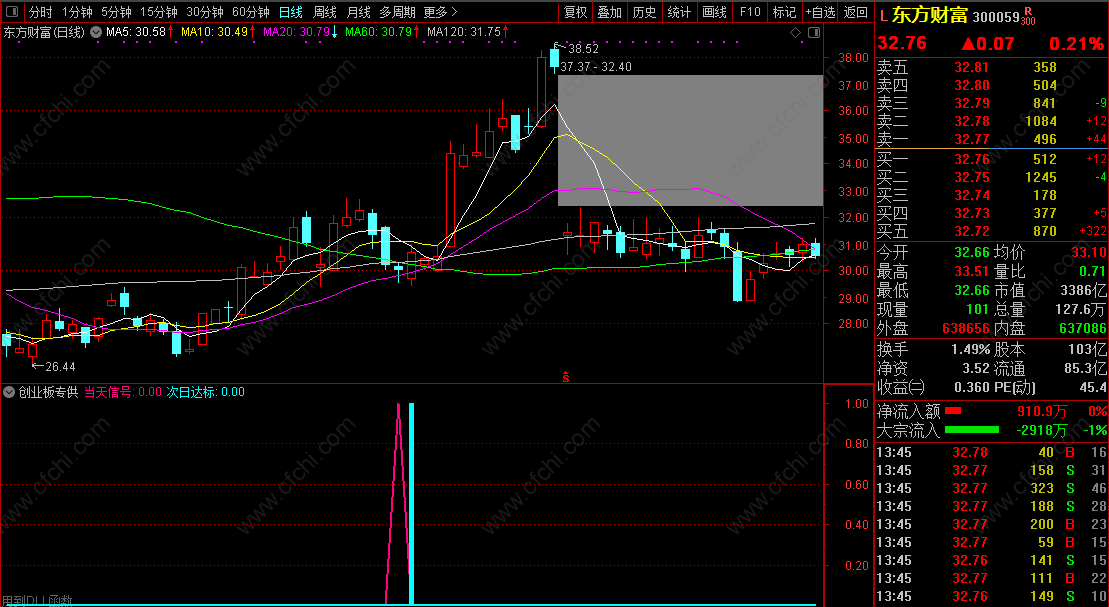
Task: Expand the 创业板专供 indicator dropdown
Action: coord(9,392)
